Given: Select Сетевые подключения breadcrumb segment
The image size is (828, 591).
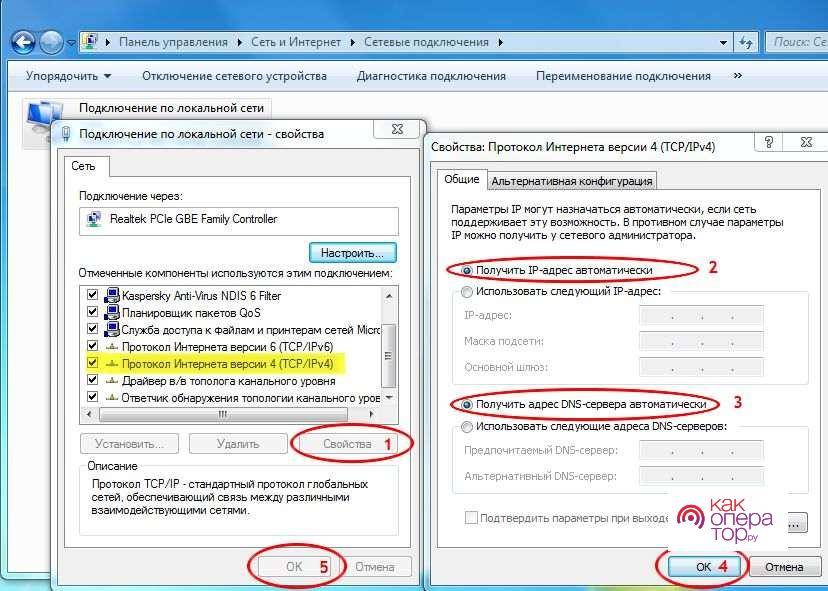Looking at the screenshot, I should coord(426,42).
